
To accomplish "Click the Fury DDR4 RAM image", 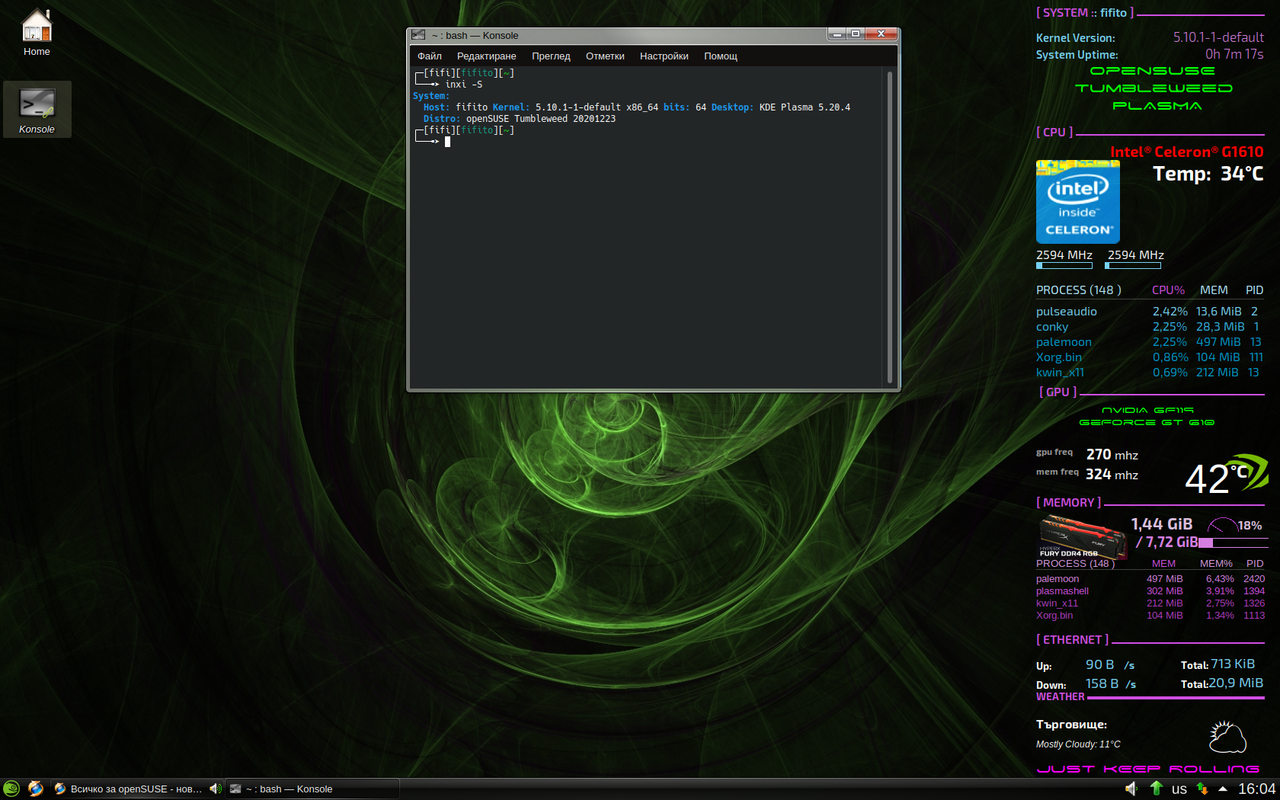I will pyautogui.click(x=1083, y=536).
